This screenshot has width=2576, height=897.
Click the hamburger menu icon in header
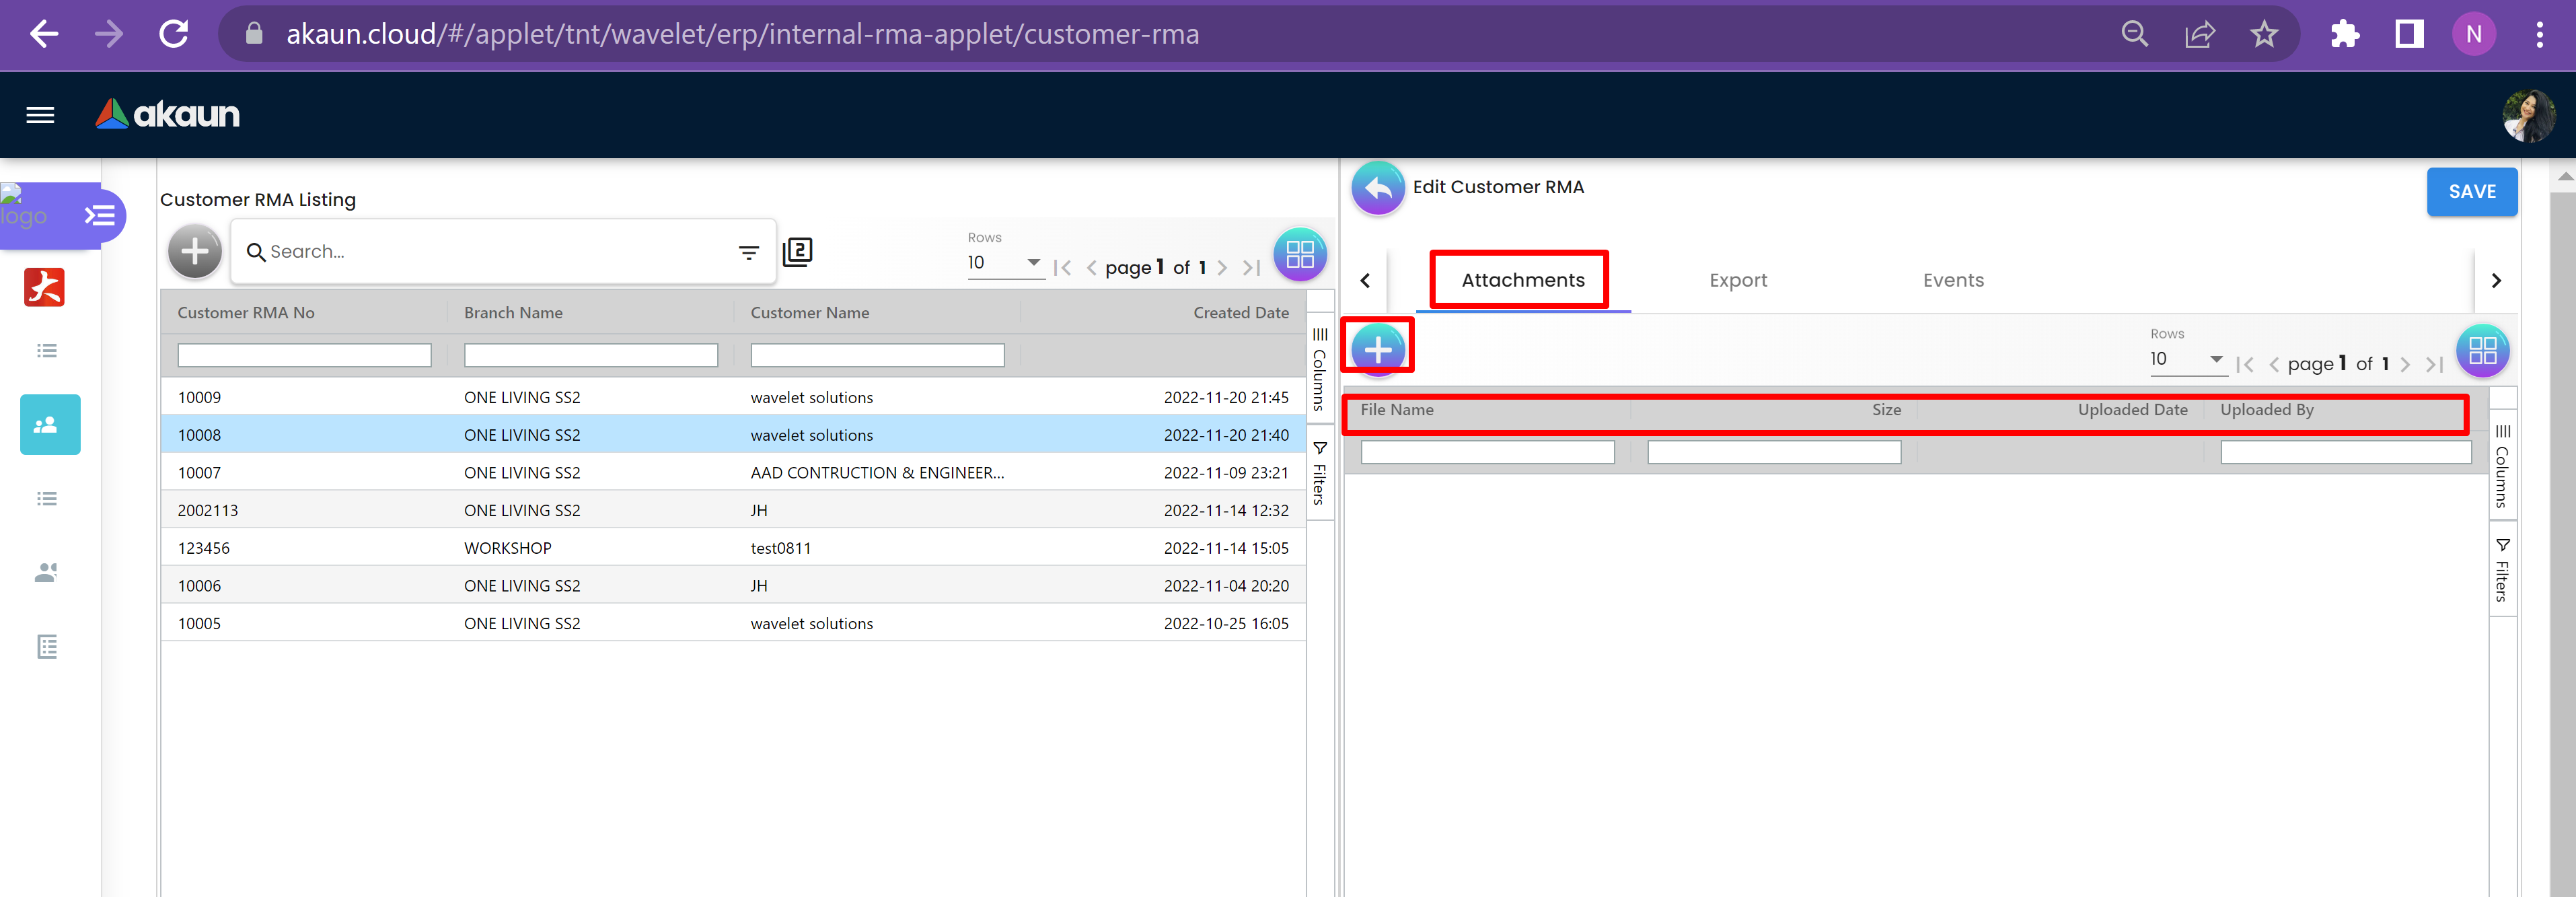click(40, 115)
